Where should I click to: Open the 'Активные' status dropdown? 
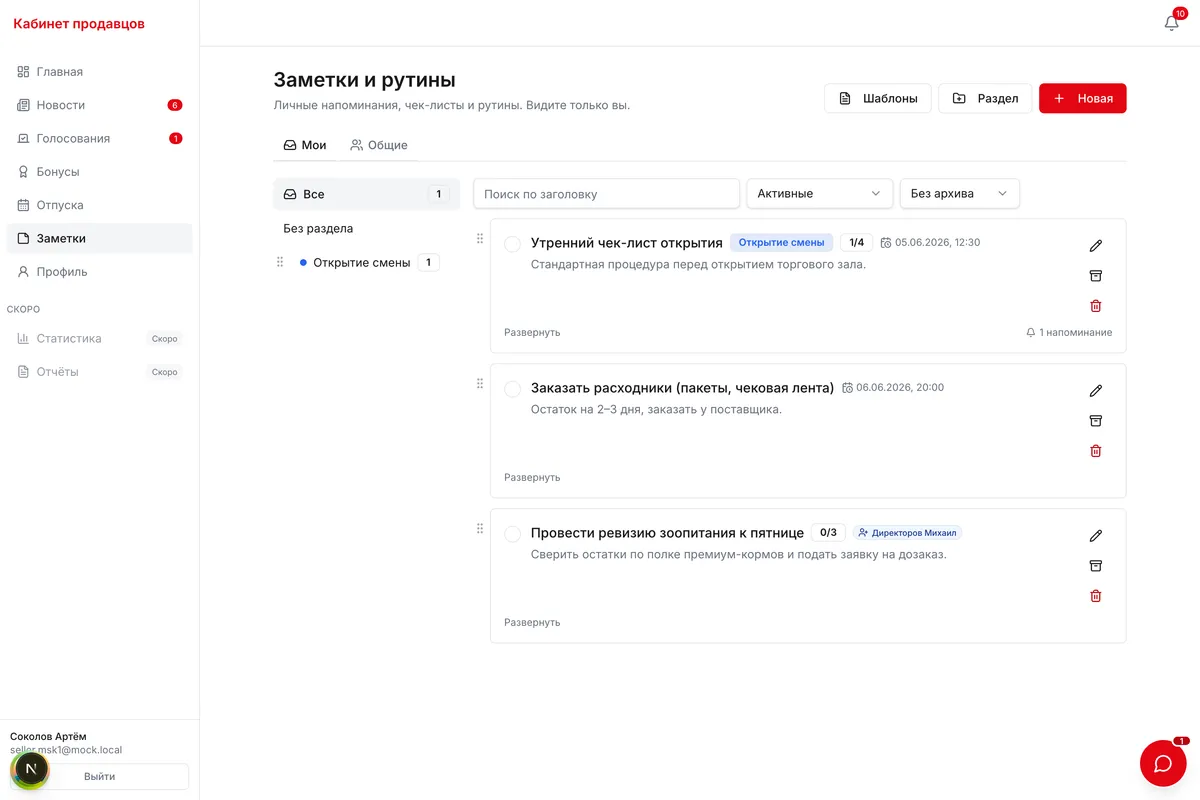tap(819, 193)
